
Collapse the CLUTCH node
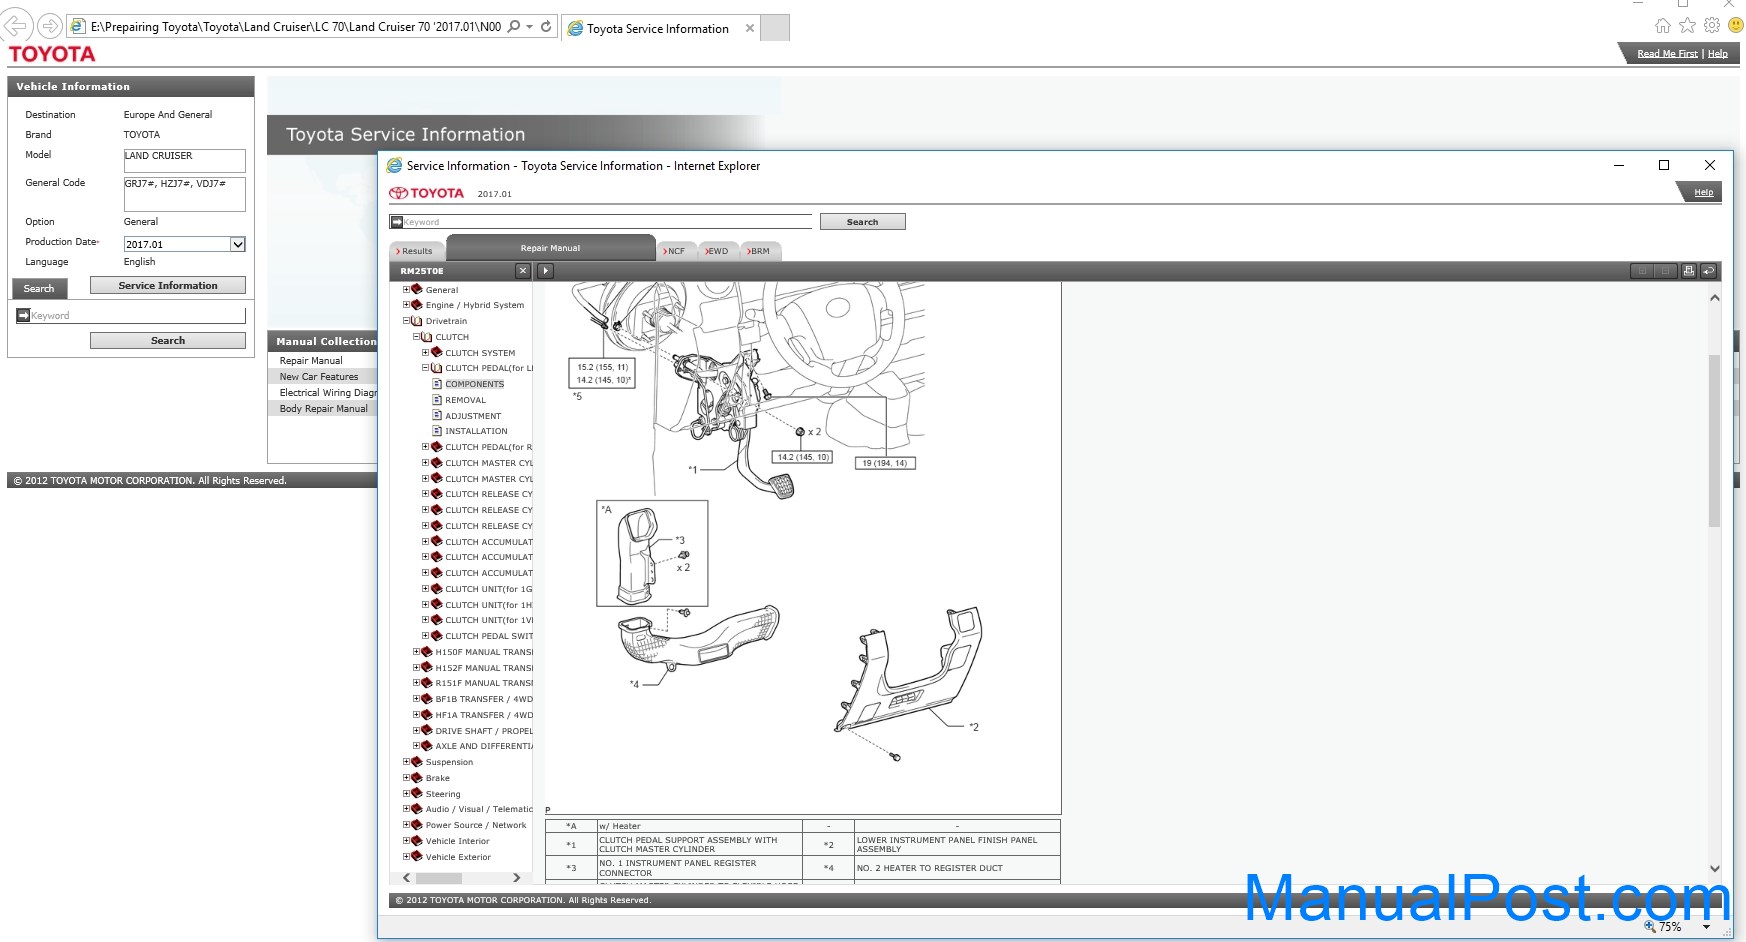416,337
